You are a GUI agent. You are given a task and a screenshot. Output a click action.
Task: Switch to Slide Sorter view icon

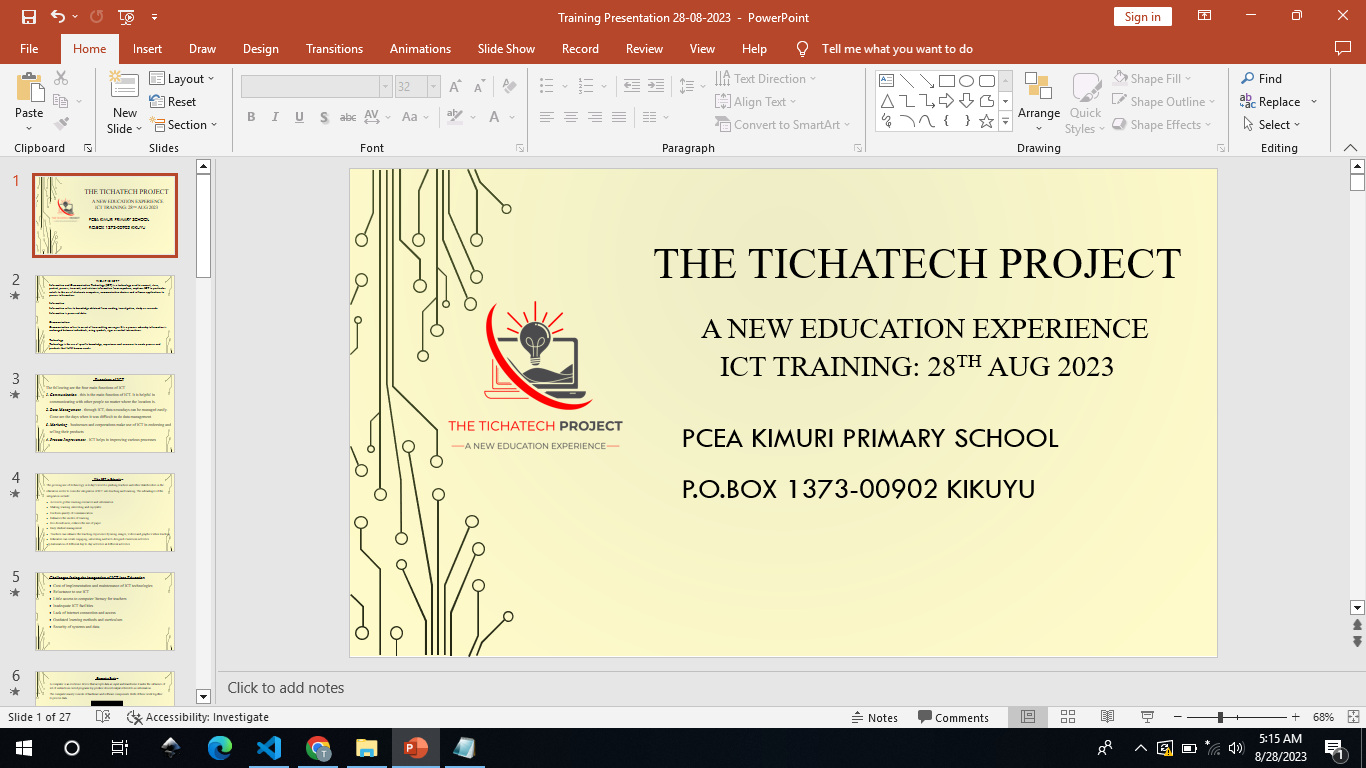[1067, 717]
